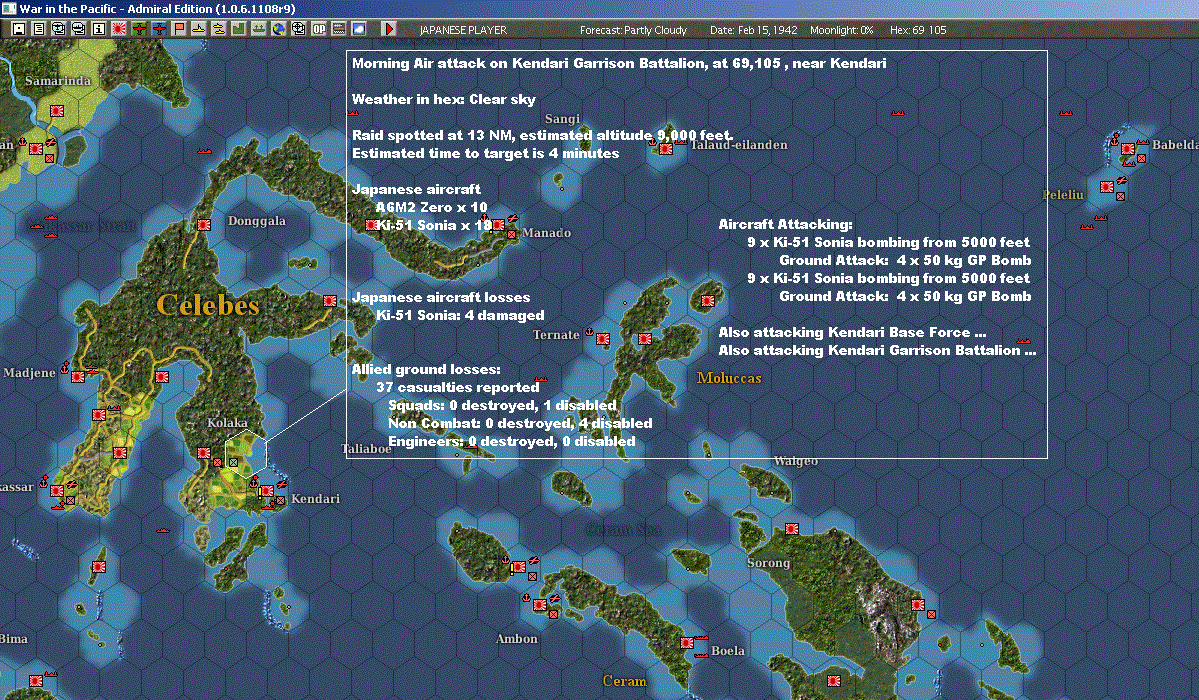This screenshot has width=1199, height=700.
Task: Click the Kolaka map label
Action: tap(227, 423)
